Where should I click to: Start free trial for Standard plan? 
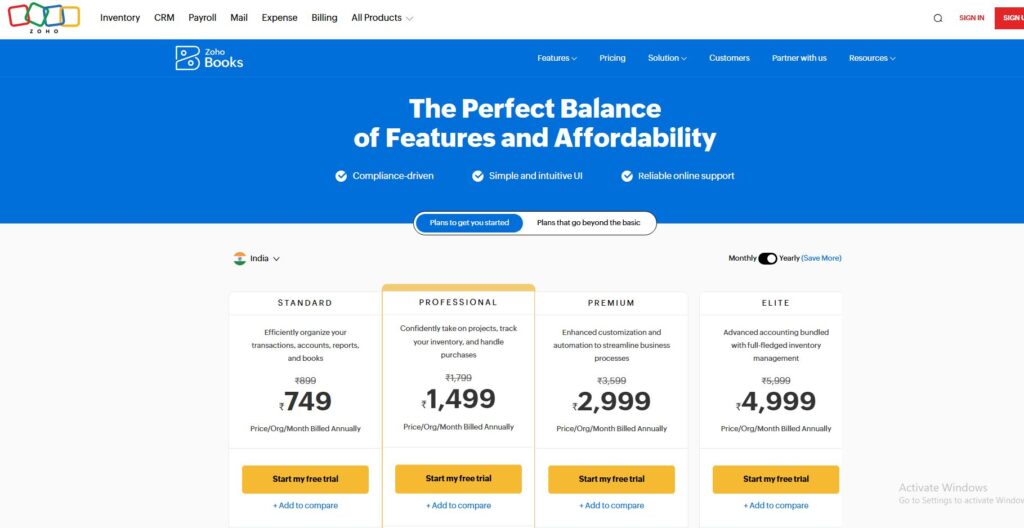click(x=305, y=479)
